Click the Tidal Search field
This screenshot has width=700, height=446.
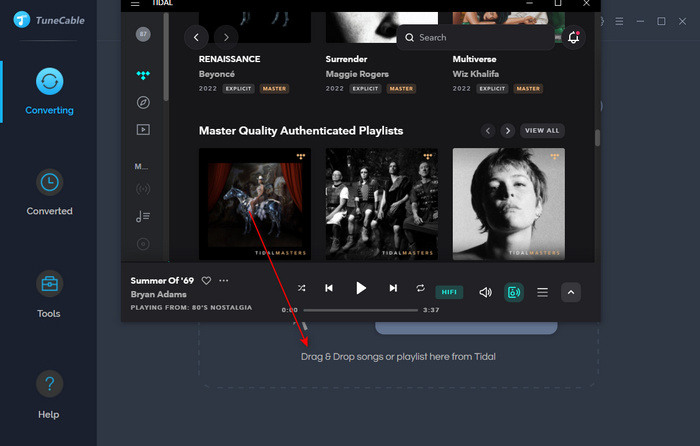point(475,38)
